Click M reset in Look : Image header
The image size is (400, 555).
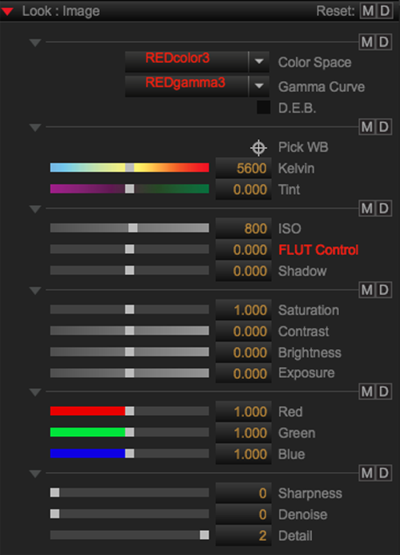(x=368, y=11)
